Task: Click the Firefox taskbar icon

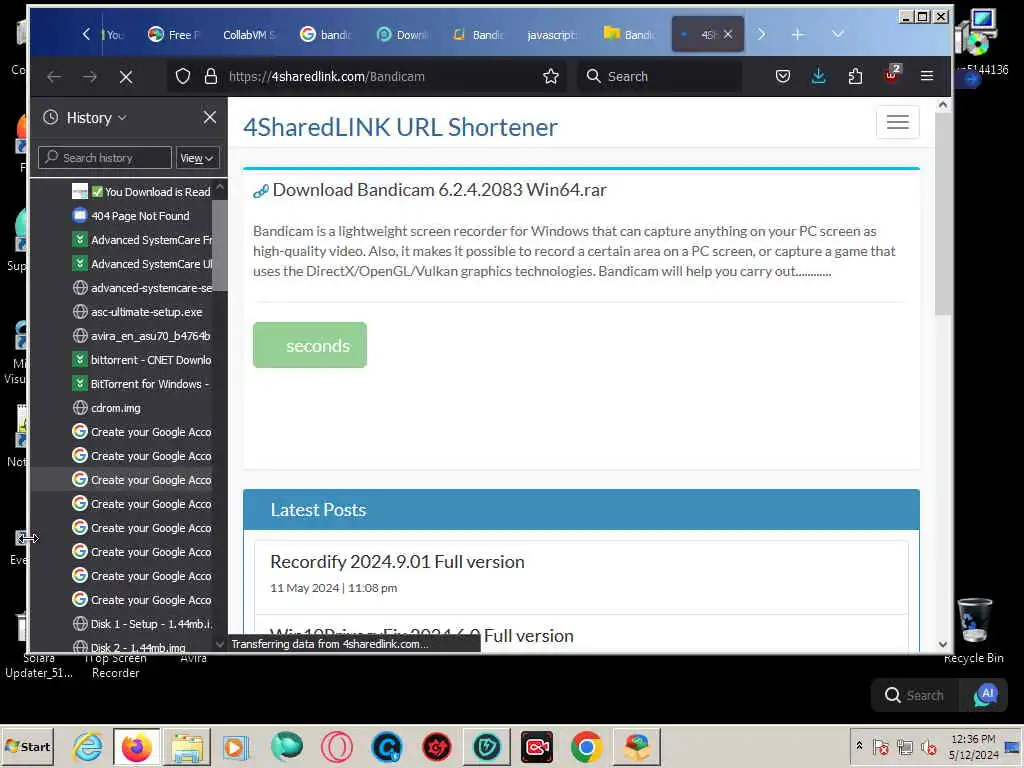Action: 136,747
